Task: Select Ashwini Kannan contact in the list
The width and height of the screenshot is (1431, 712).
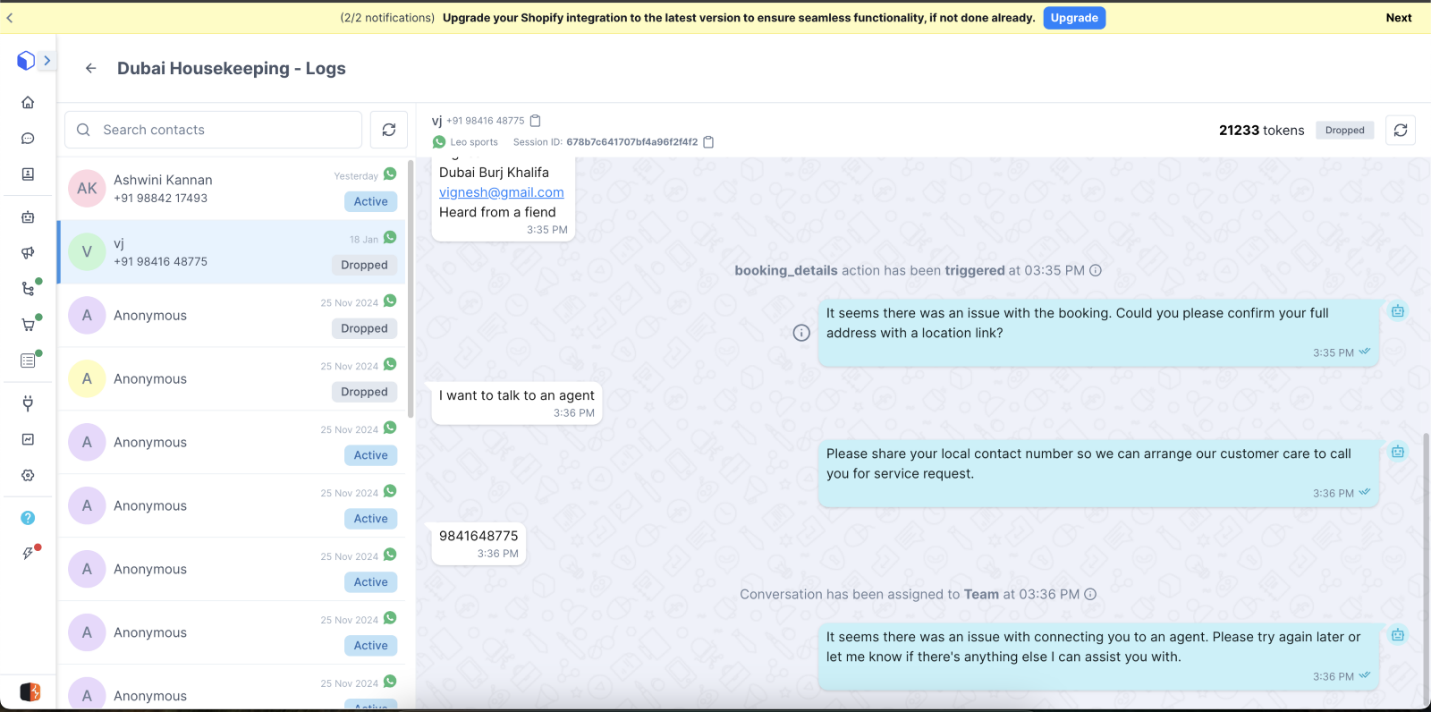Action: [232, 188]
